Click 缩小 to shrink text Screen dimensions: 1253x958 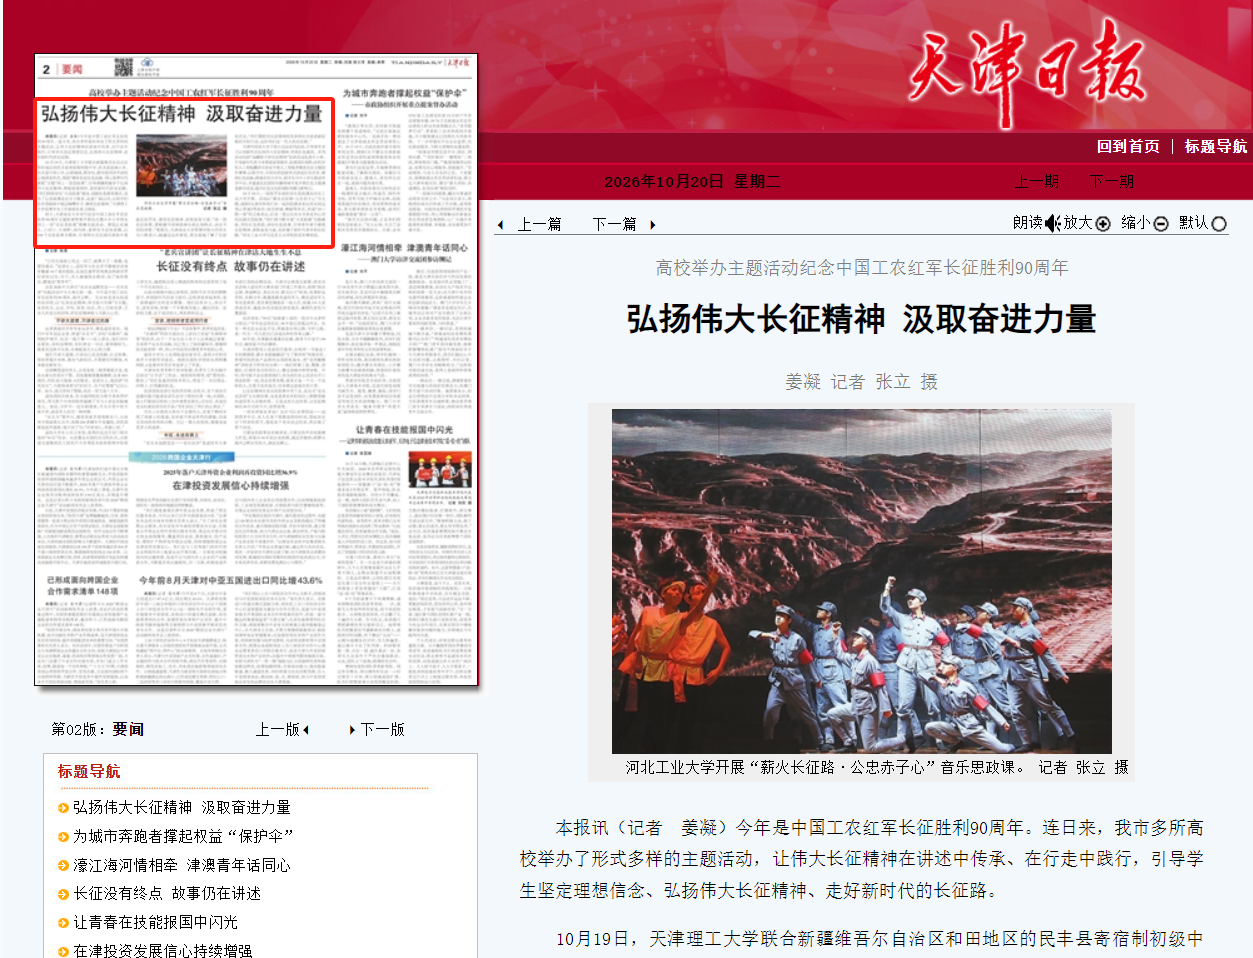[x=1136, y=222]
